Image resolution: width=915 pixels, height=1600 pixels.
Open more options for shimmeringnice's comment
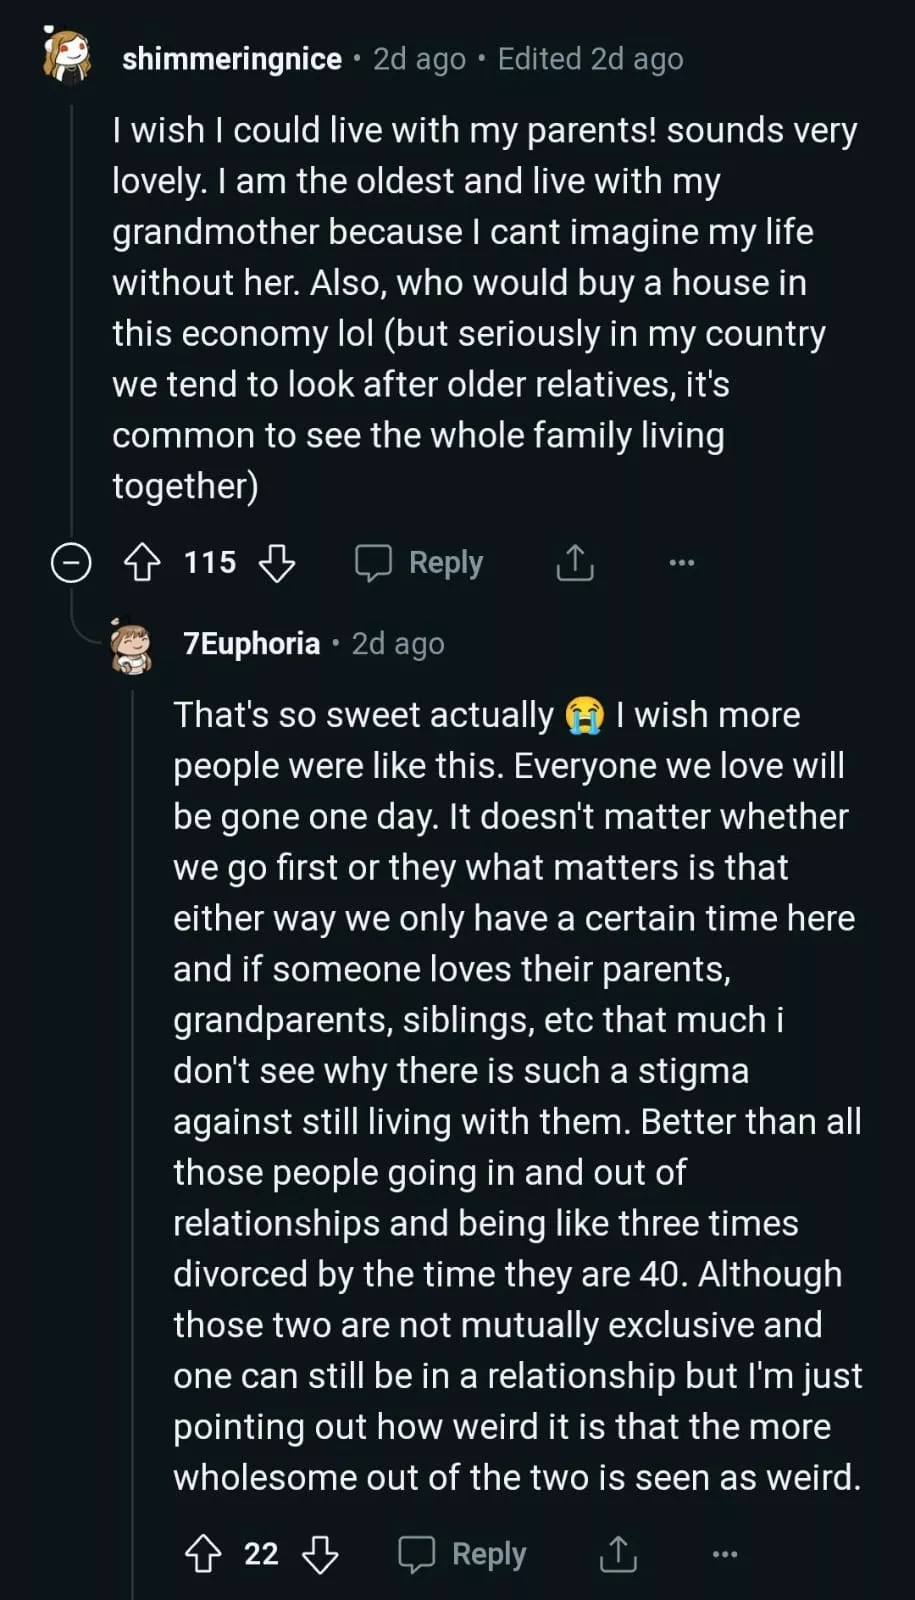681,563
